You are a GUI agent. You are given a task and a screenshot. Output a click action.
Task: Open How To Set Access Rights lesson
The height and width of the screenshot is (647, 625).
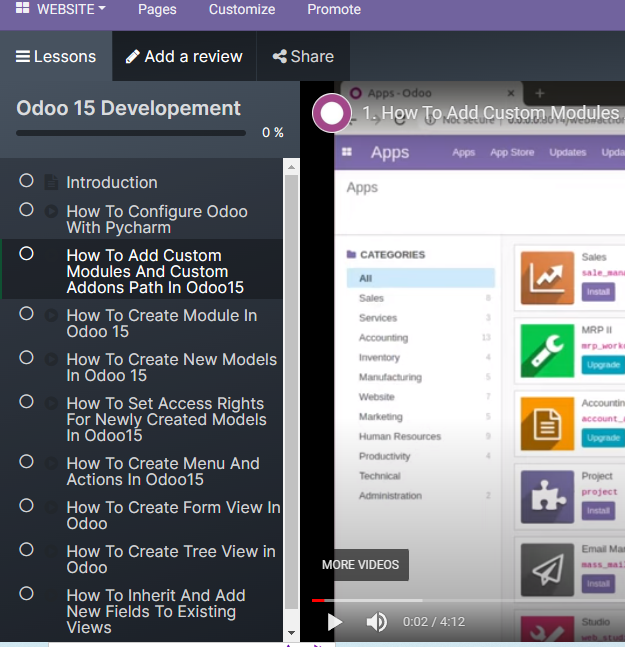coord(166,419)
